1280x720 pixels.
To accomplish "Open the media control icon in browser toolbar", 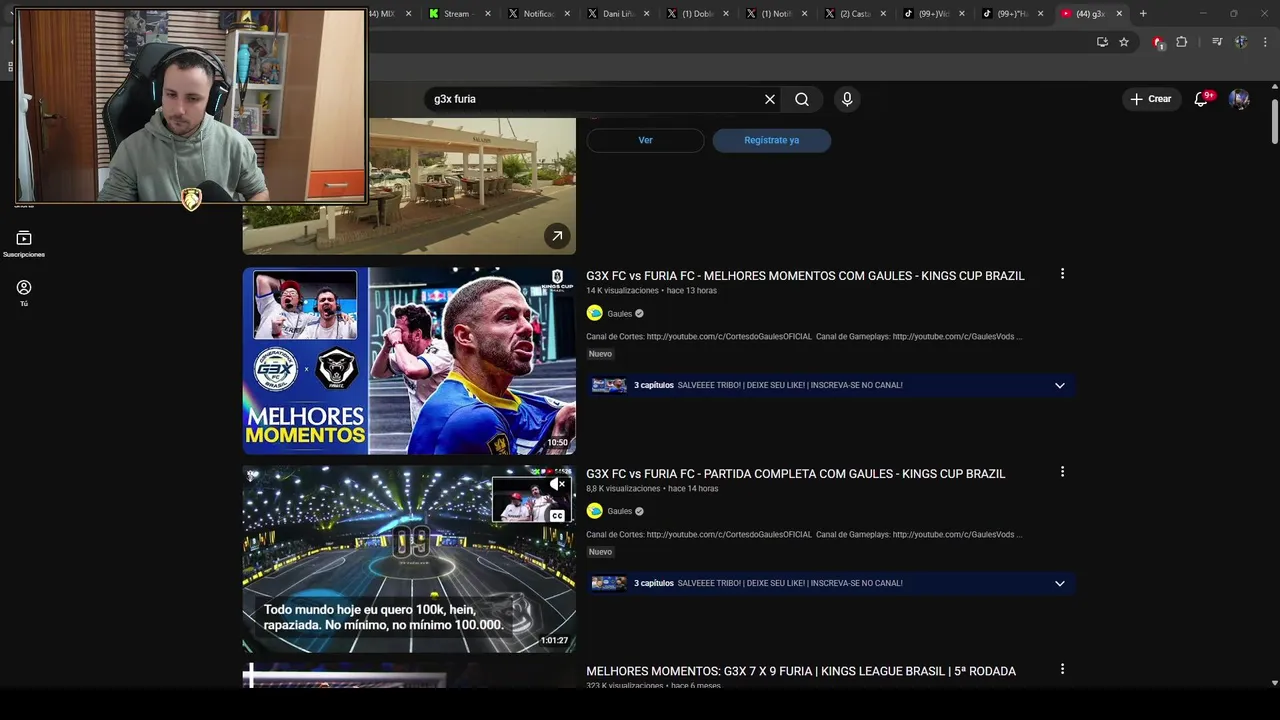I will click(1217, 42).
